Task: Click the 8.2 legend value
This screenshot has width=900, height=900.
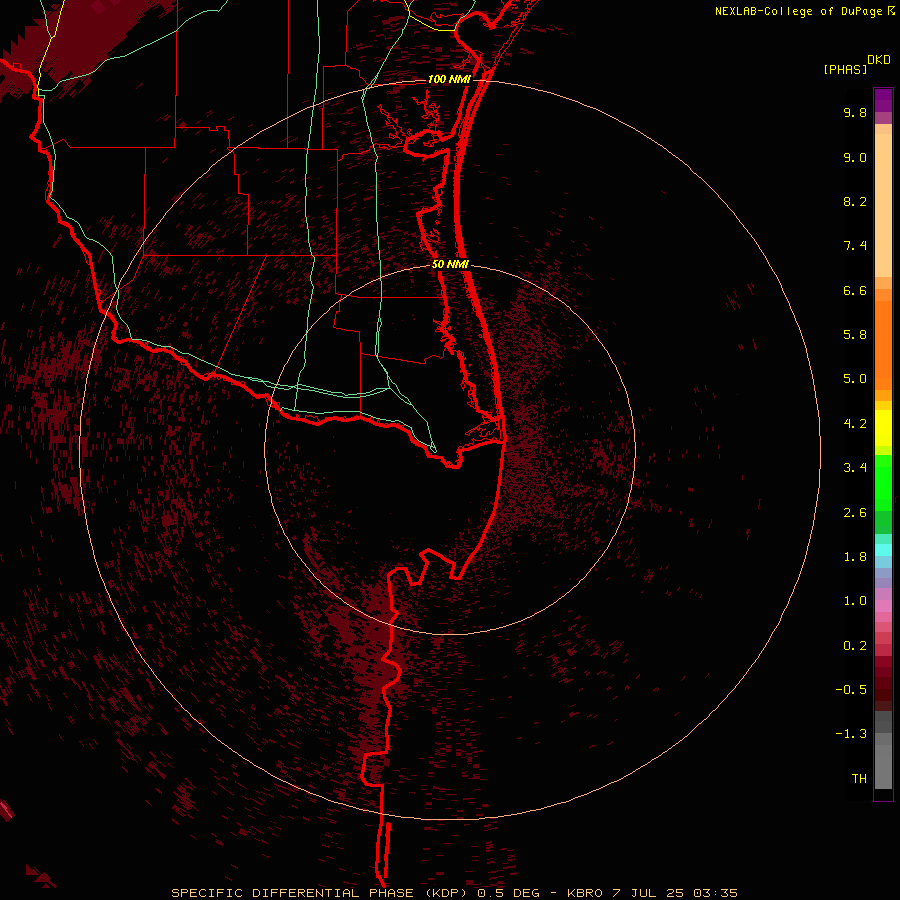Action: click(x=855, y=201)
